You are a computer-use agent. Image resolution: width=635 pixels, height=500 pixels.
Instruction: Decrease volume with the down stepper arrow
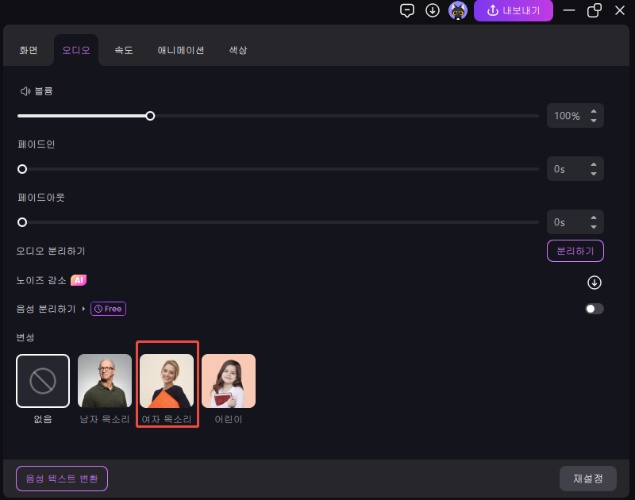[593, 121]
